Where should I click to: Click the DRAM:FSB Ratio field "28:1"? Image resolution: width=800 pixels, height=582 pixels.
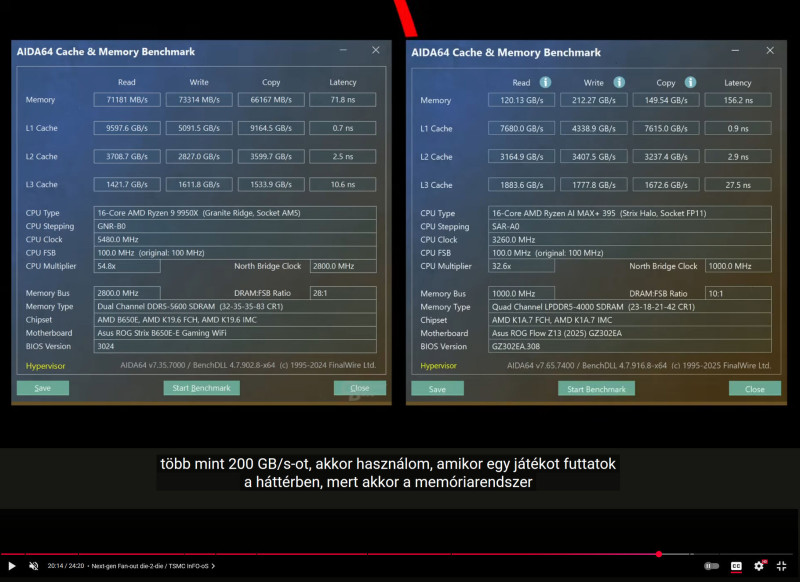pos(343,293)
